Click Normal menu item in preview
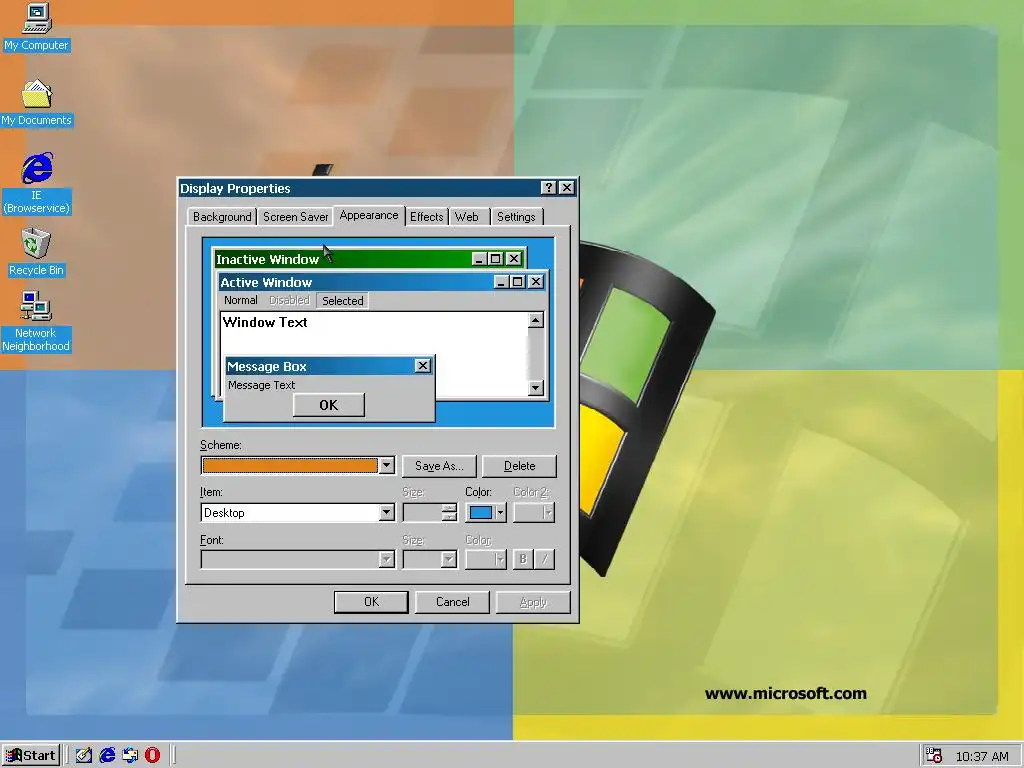 pyautogui.click(x=240, y=300)
